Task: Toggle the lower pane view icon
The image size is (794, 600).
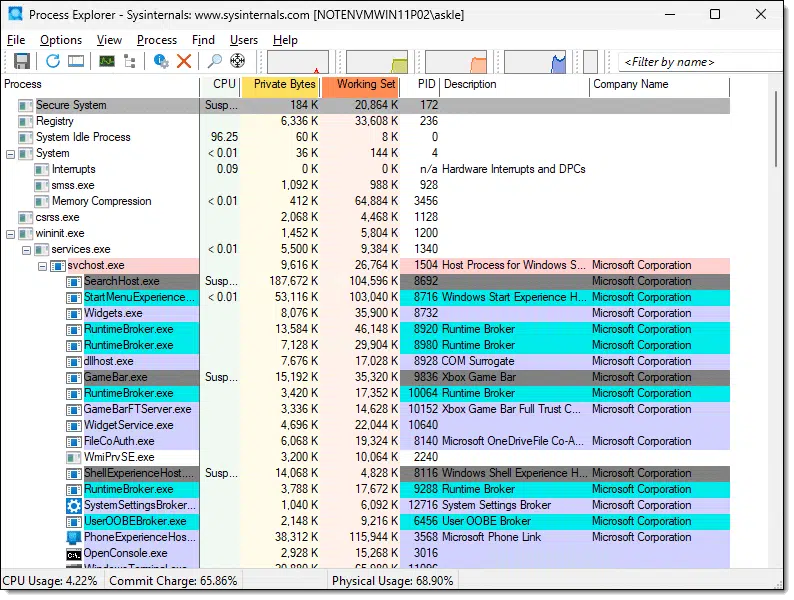Action: pyautogui.click(x=76, y=61)
